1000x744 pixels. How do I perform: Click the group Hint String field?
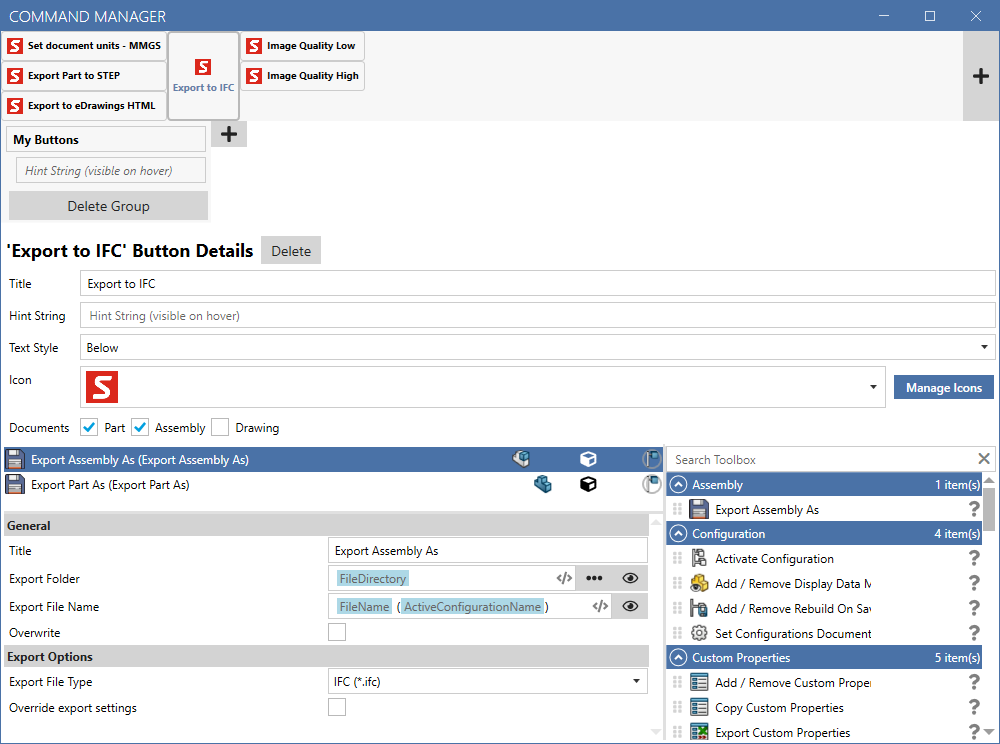pos(111,170)
